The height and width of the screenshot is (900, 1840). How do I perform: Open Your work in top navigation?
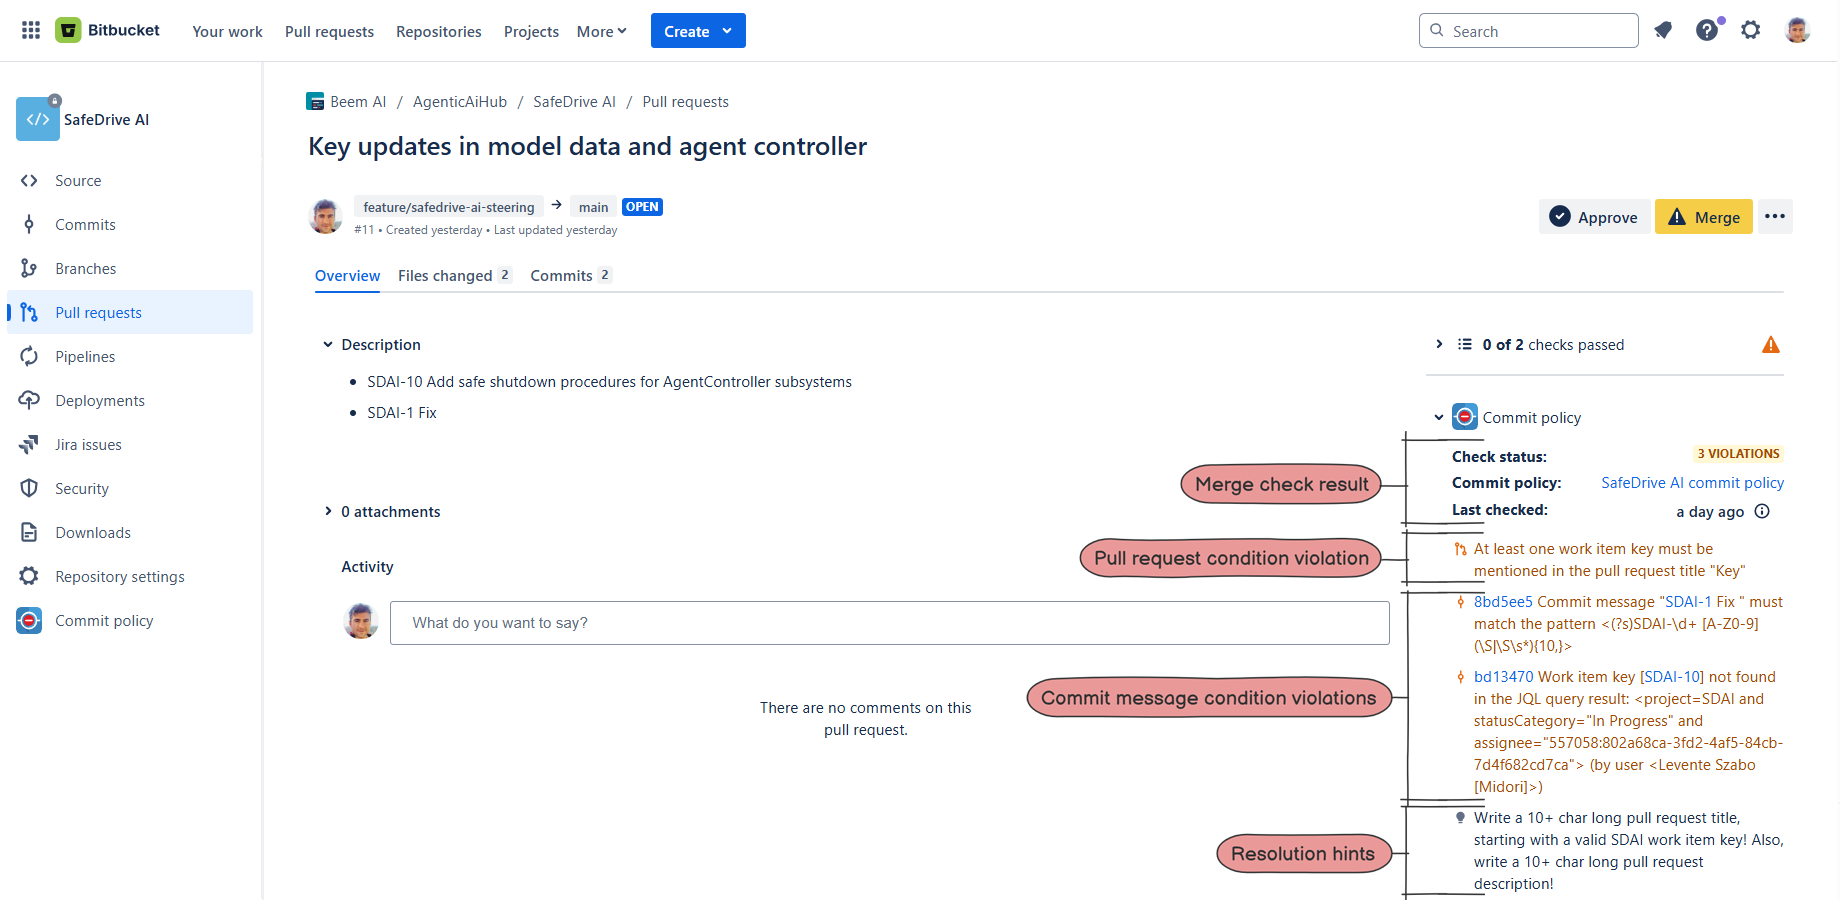pos(227,31)
